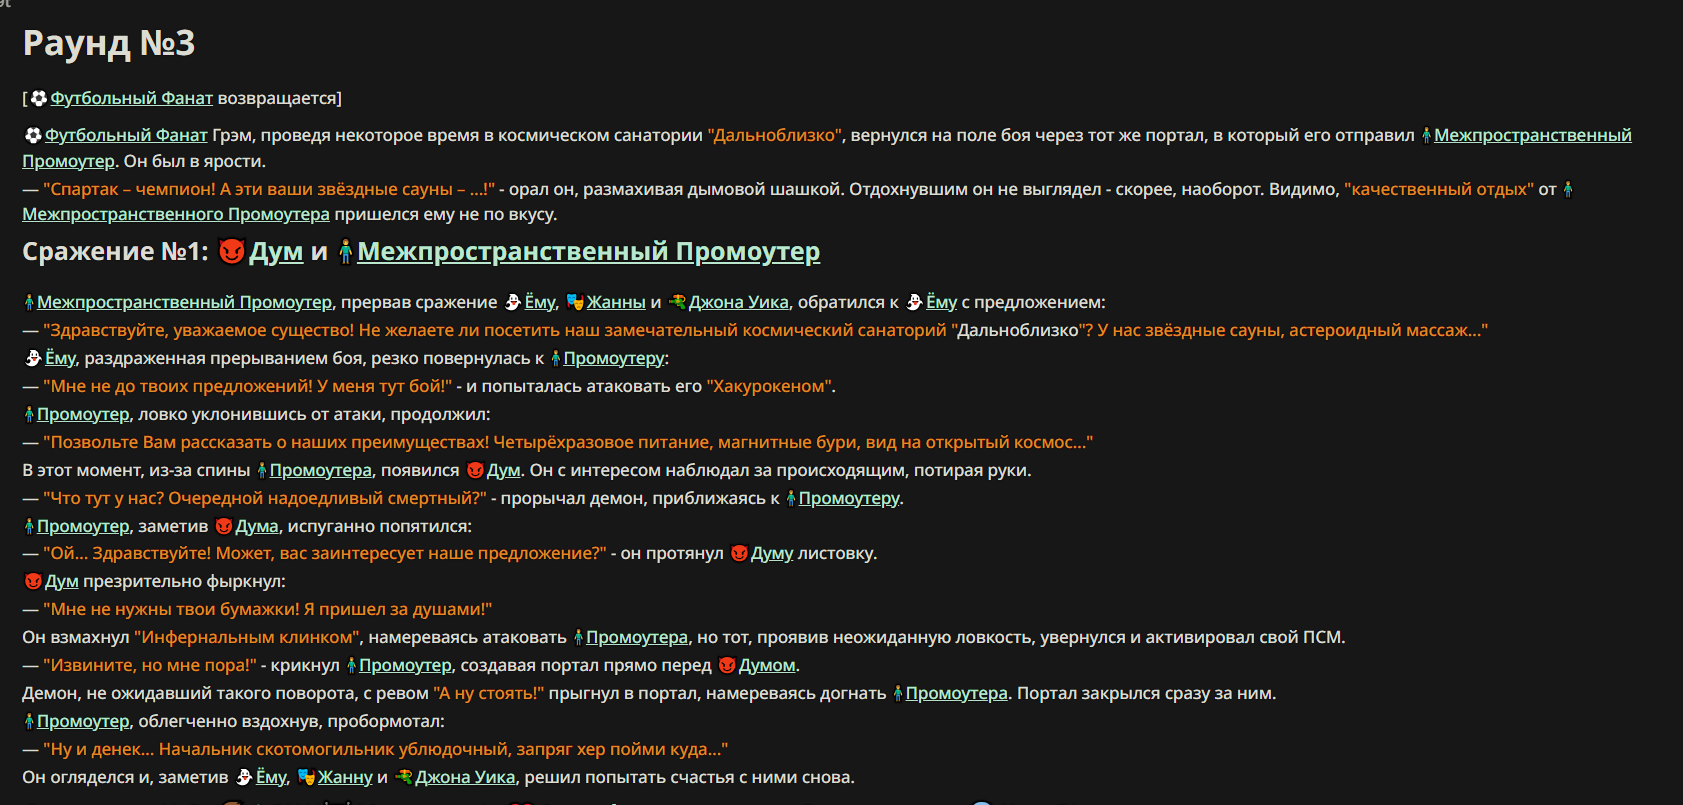The image size is (1683, 805).
Task: Open 'Межпространственный Промоутер' link in 'Сражение №1' heading
Action: [x=588, y=251]
